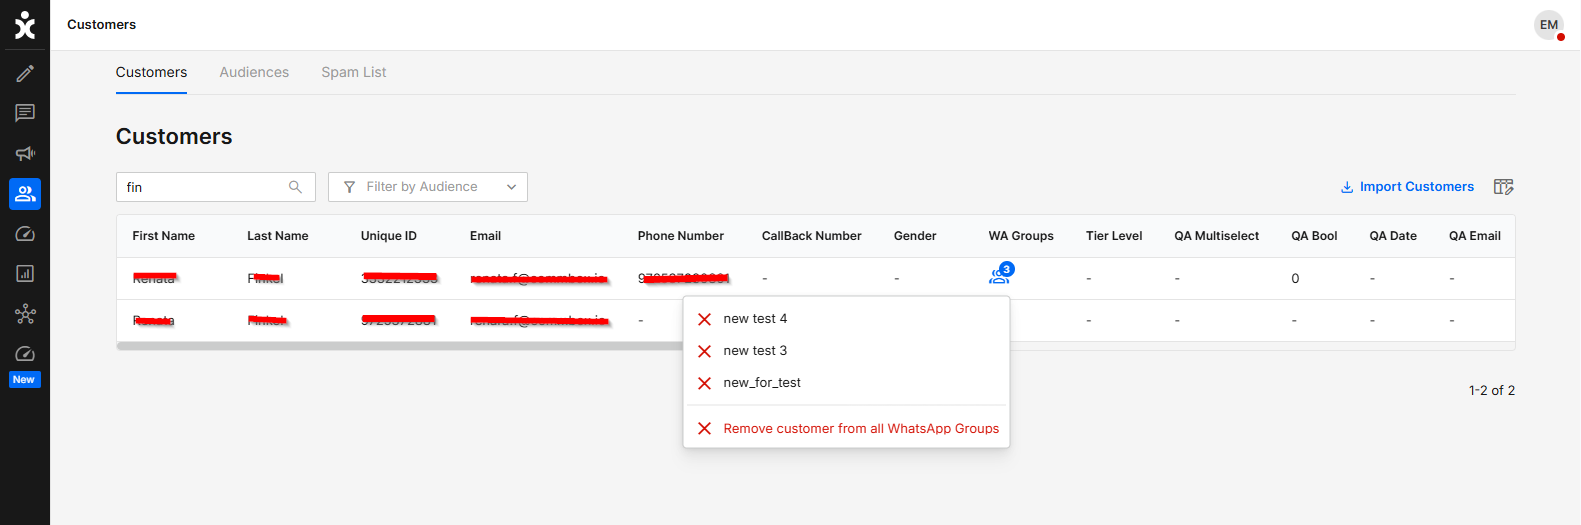The width and height of the screenshot is (1581, 525).
Task: Open the app logo home icon
Action: [25, 25]
